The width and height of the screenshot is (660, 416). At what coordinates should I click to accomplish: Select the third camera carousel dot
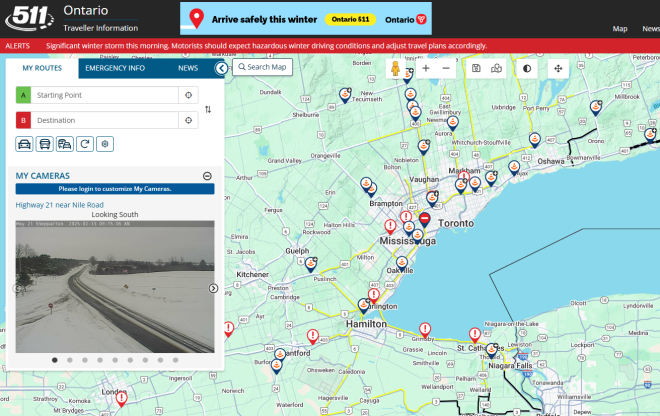[x=85, y=360]
